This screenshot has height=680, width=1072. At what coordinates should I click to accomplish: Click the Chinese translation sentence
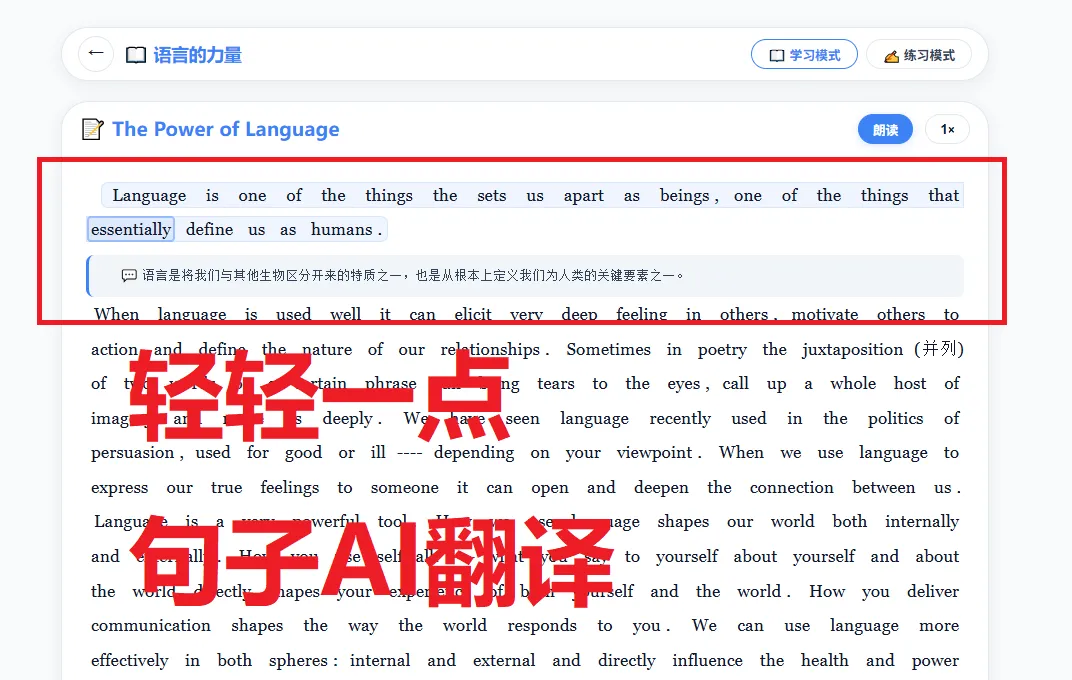click(412, 275)
